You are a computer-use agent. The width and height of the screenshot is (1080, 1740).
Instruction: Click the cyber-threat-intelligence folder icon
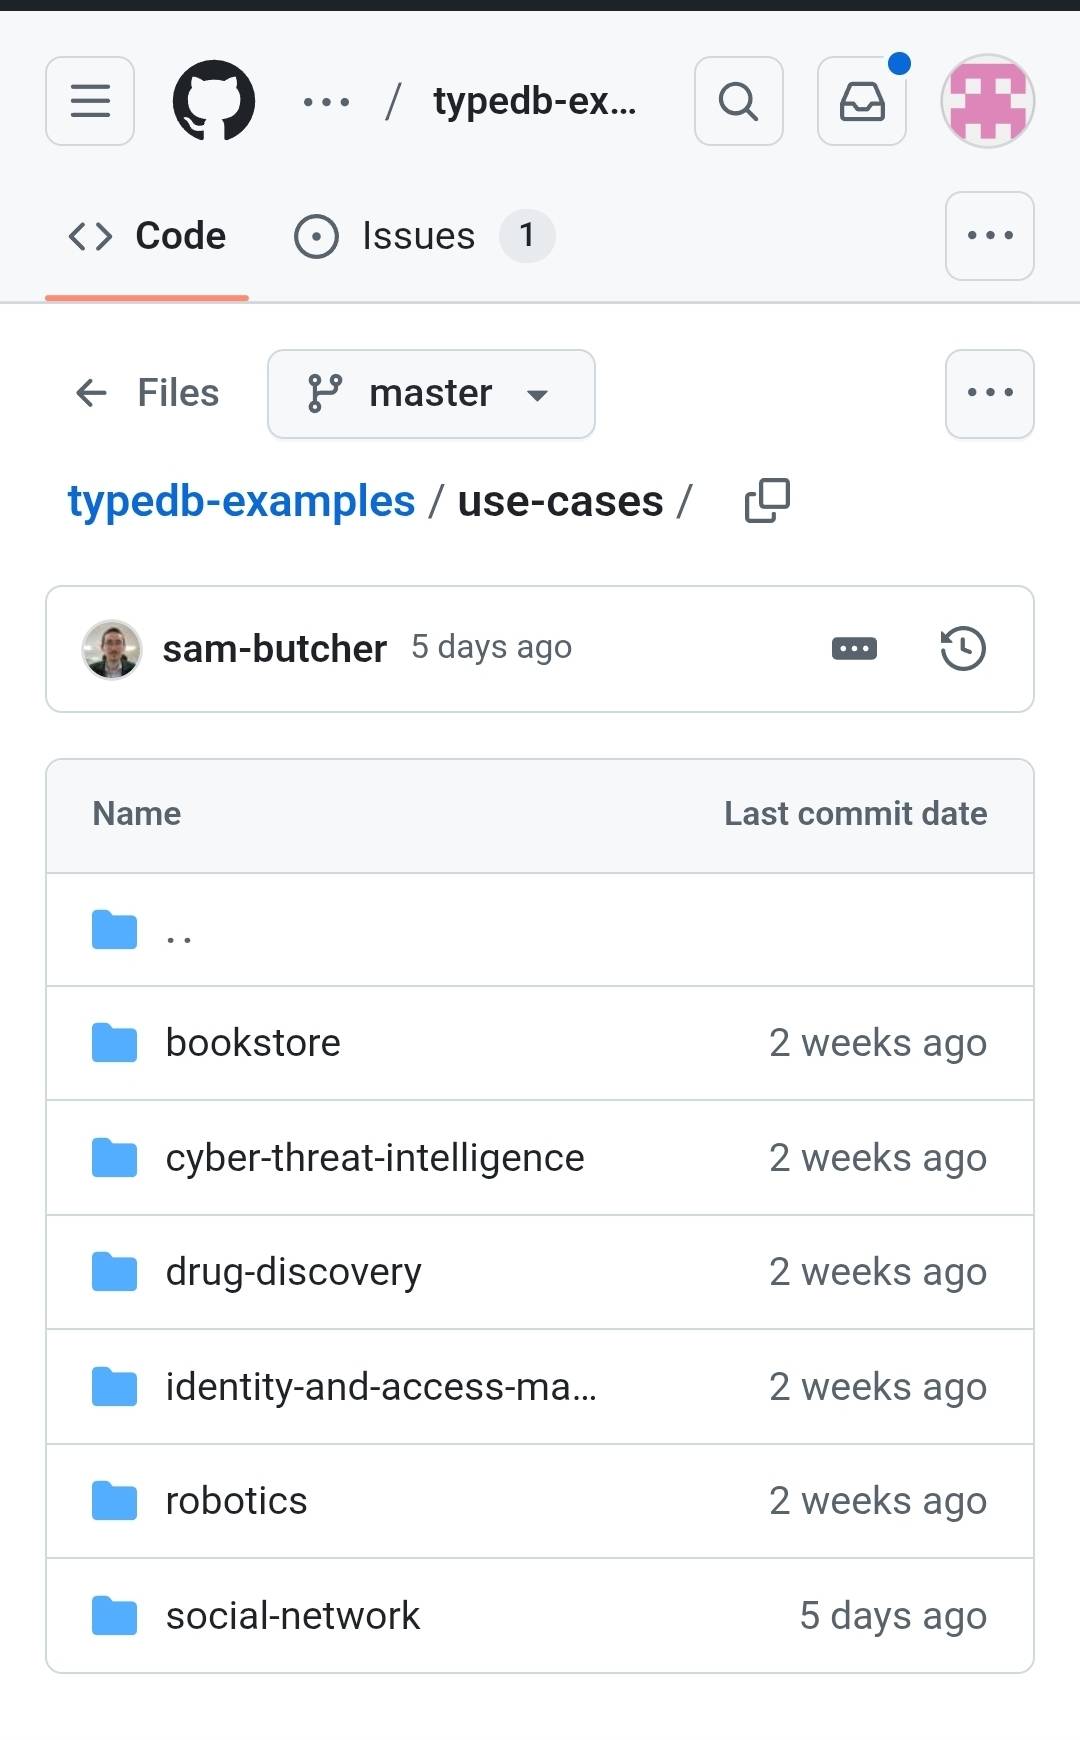[x=114, y=1158]
